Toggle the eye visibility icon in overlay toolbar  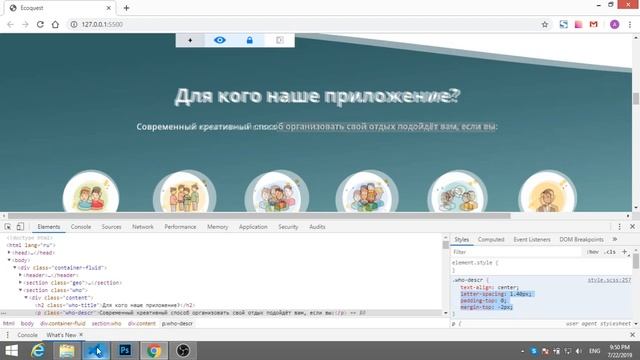click(220, 40)
